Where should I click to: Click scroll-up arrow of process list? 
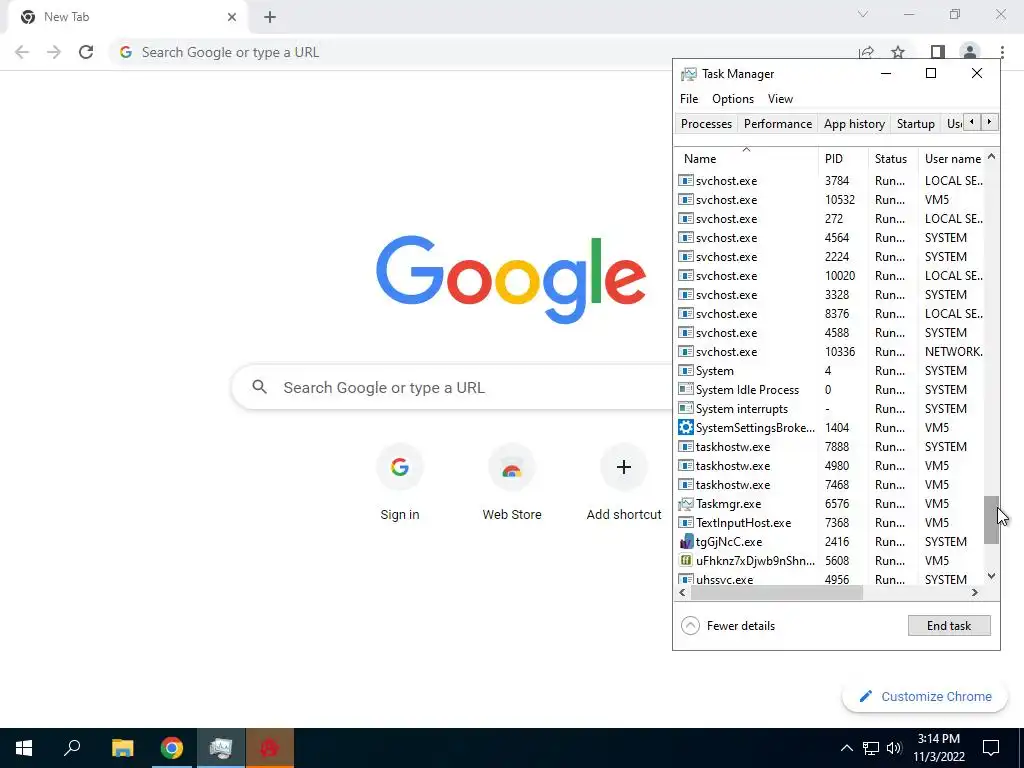(991, 157)
